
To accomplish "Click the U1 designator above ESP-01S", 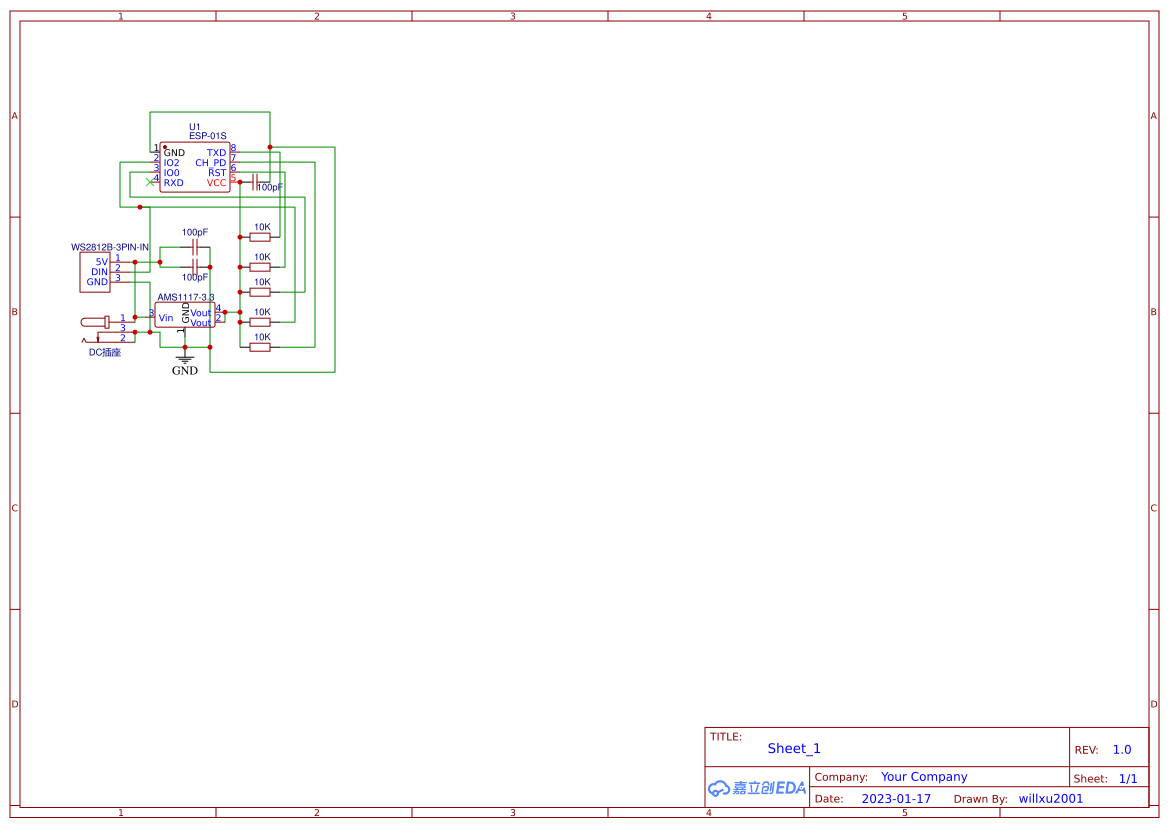I will point(195,127).
